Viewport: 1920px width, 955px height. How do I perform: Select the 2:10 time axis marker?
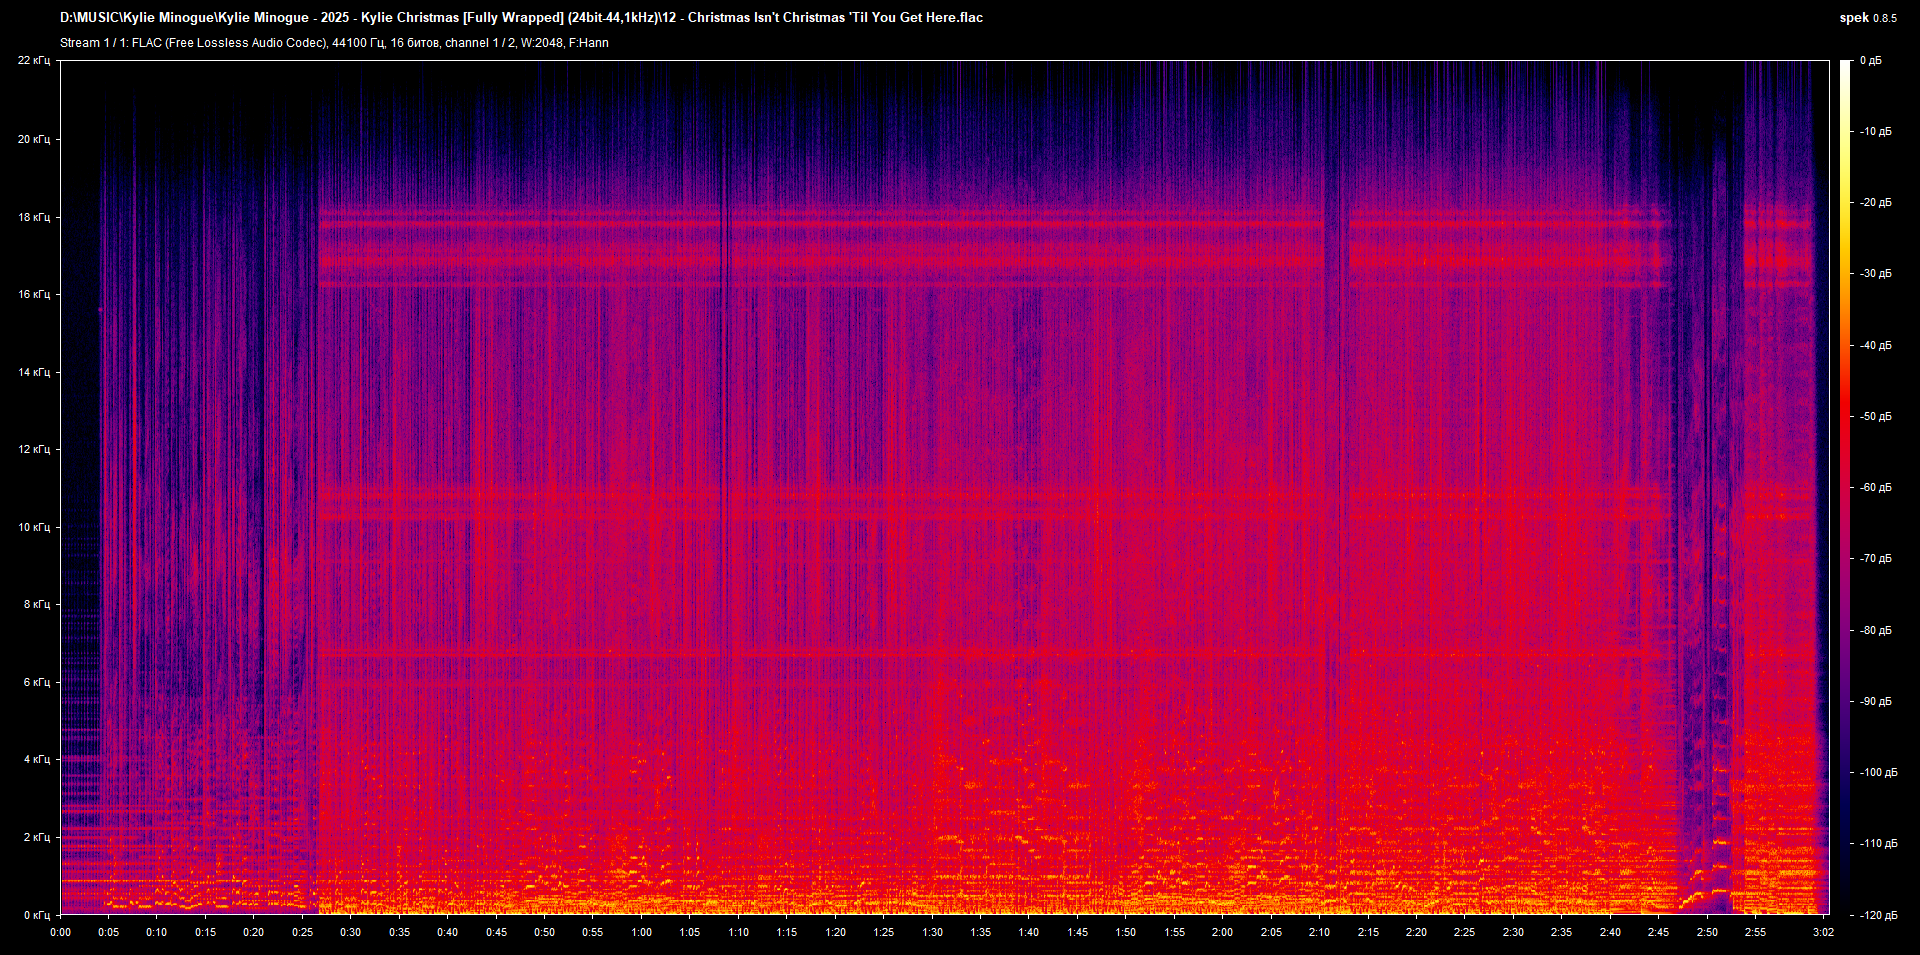point(1319,932)
